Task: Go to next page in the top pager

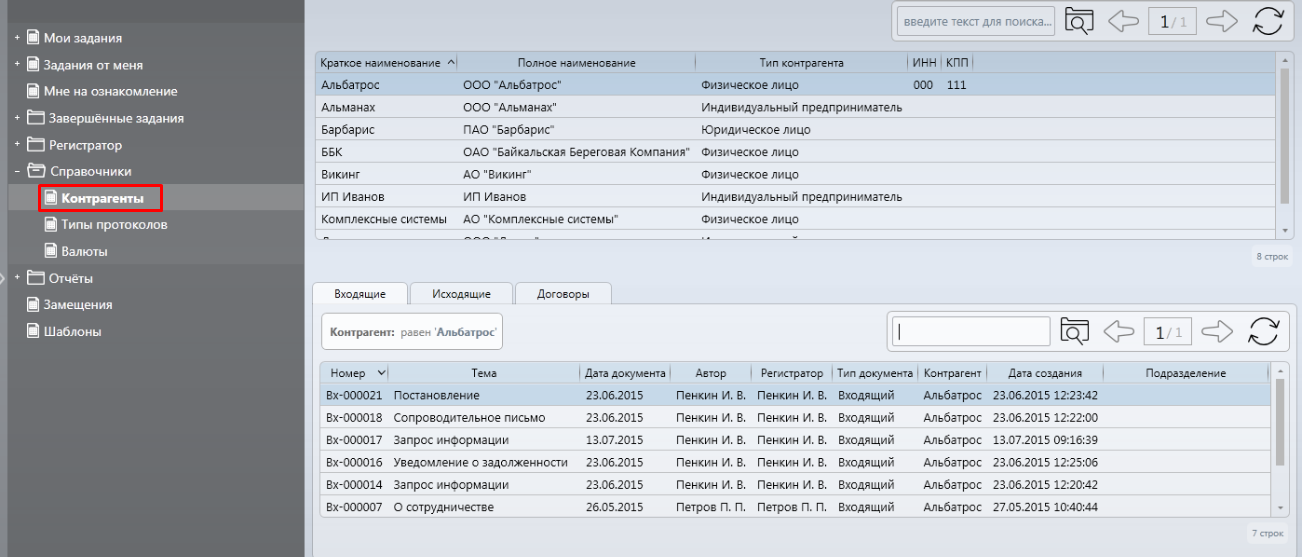Action: click(1222, 21)
